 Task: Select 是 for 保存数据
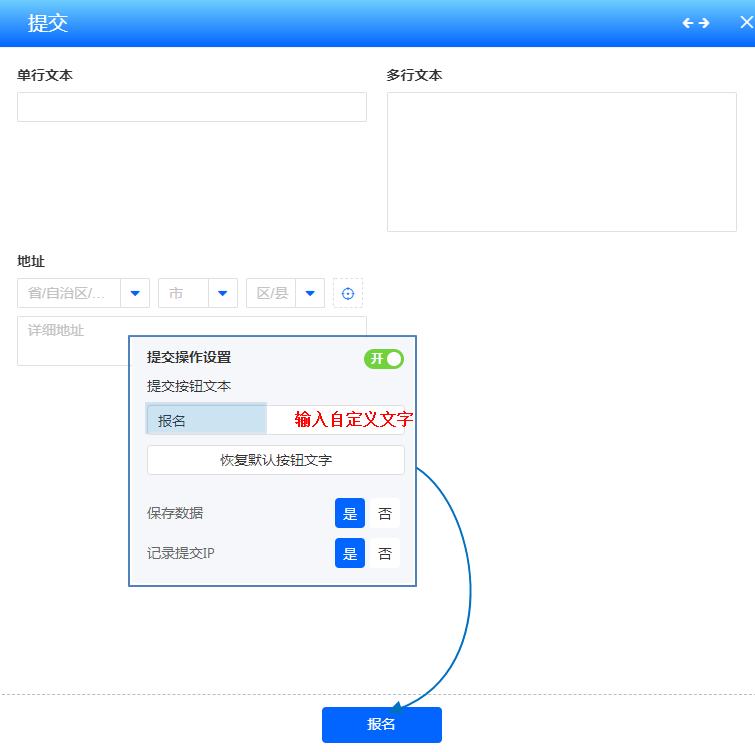pyautogui.click(x=350, y=514)
